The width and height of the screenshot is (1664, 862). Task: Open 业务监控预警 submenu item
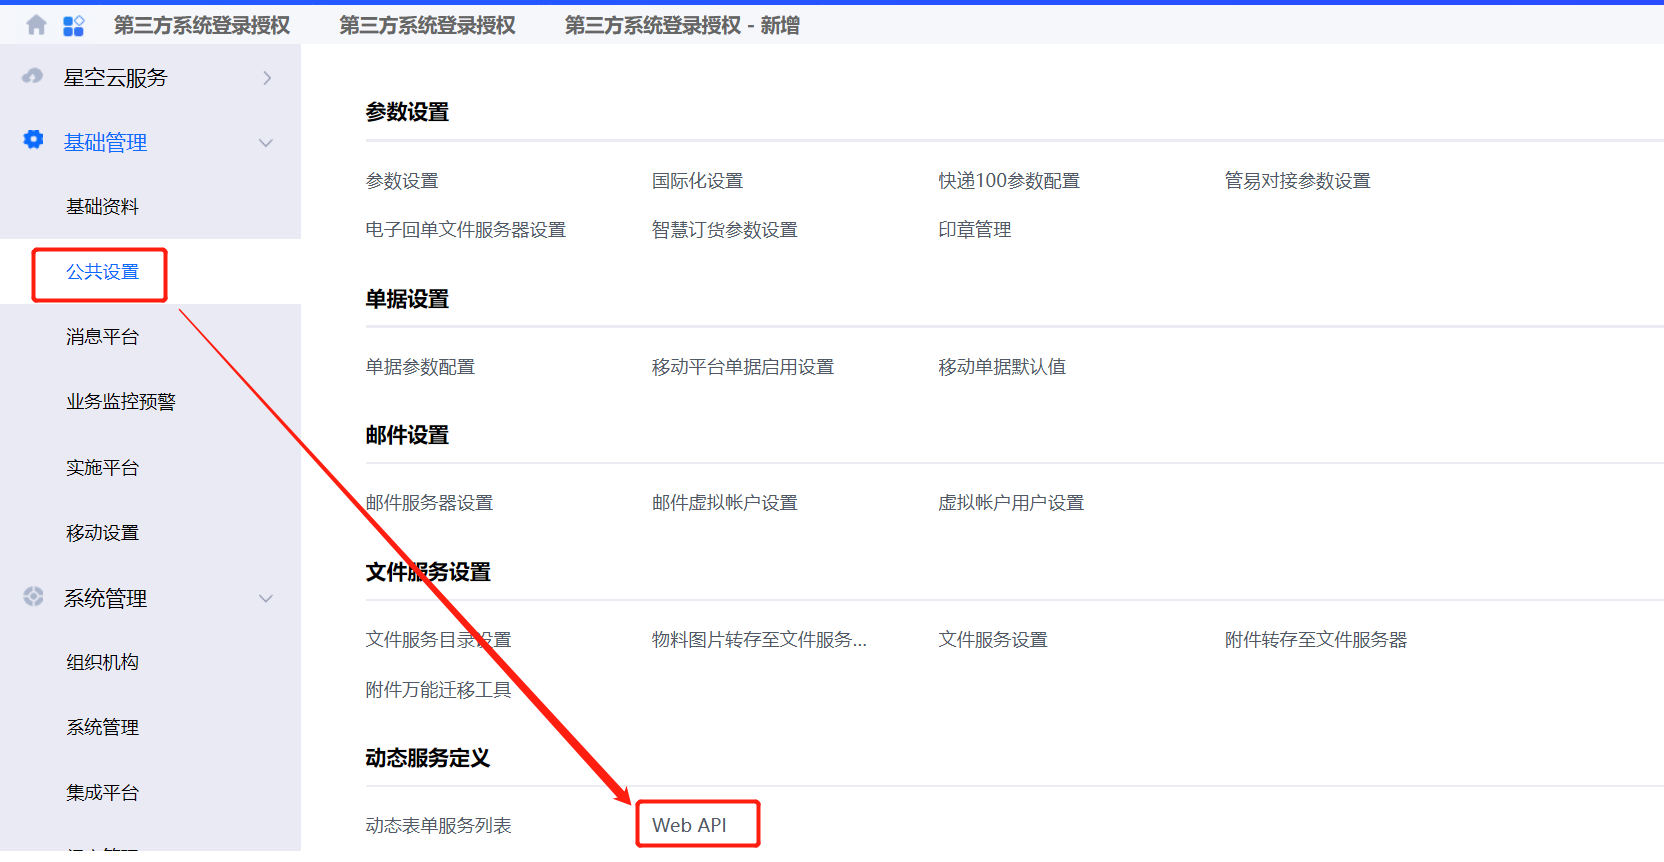pyautogui.click(x=121, y=402)
